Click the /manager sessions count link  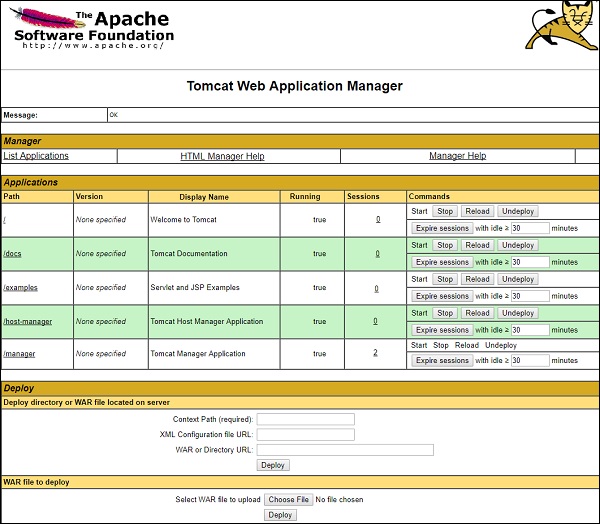(x=376, y=353)
